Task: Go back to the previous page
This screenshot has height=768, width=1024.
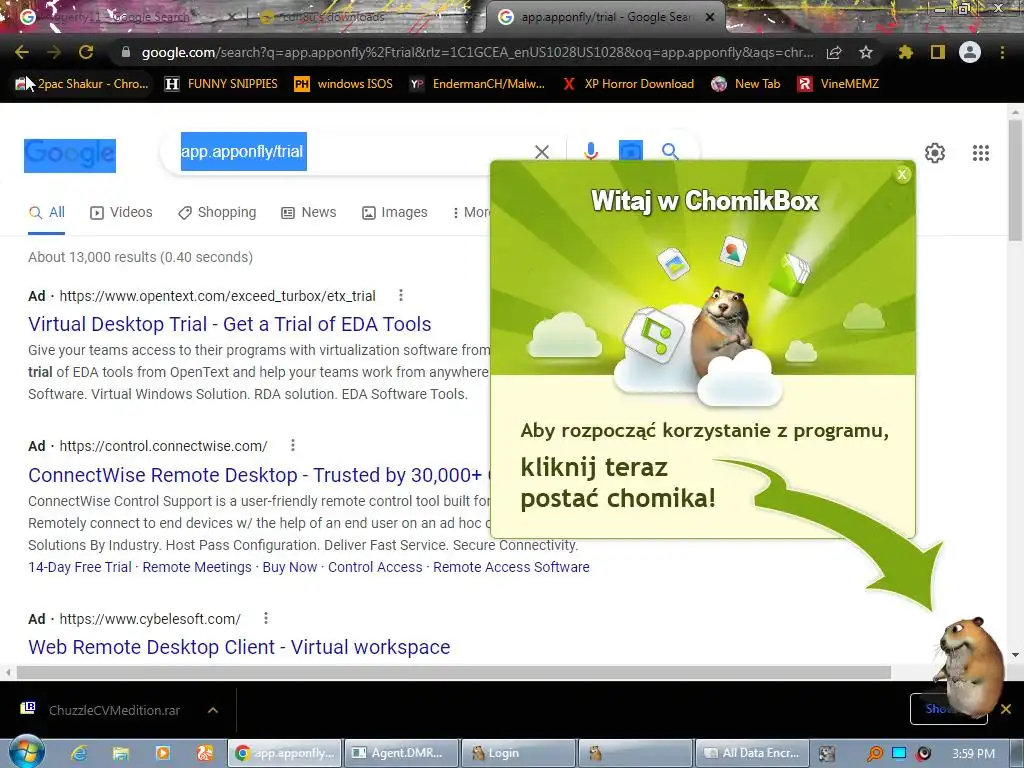Action: coord(22,52)
